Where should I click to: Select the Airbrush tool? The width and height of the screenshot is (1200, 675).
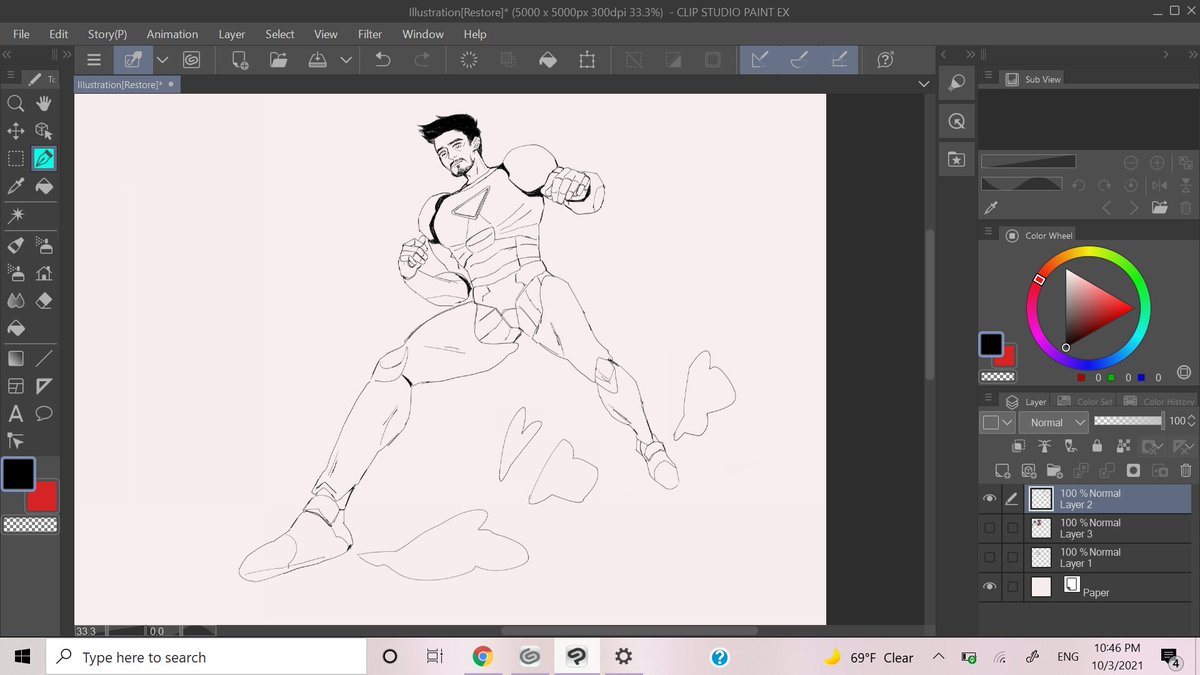pyautogui.click(x=44, y=245)
